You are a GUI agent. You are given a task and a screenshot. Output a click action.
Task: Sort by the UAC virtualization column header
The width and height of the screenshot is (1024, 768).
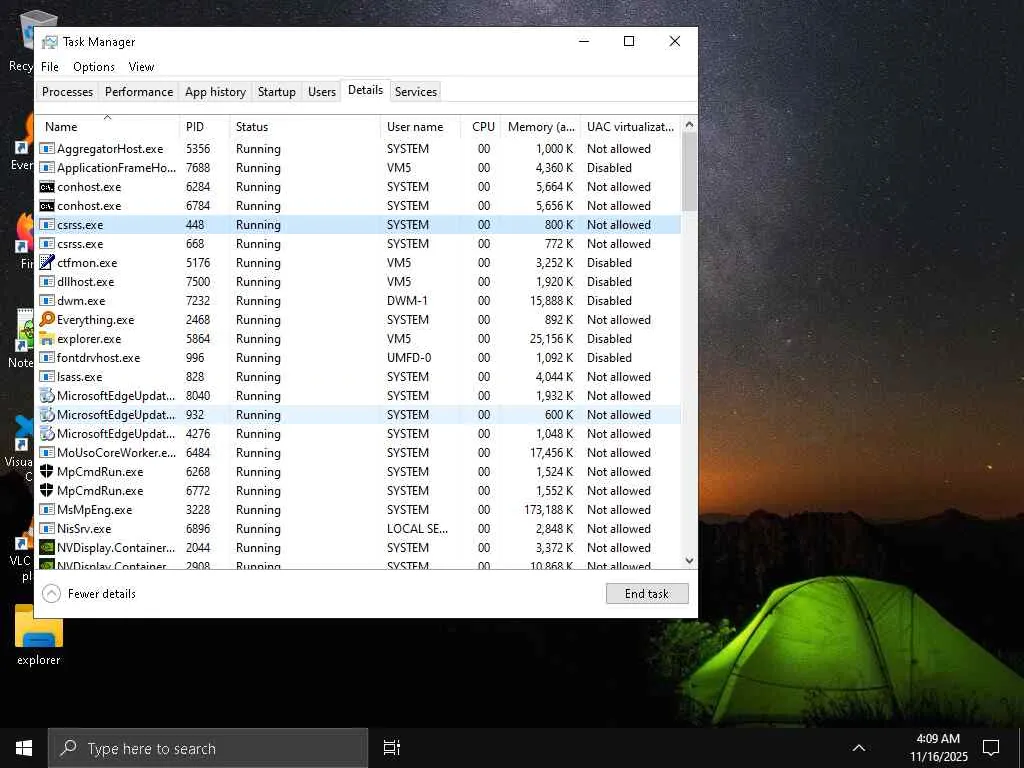point(630,127)
